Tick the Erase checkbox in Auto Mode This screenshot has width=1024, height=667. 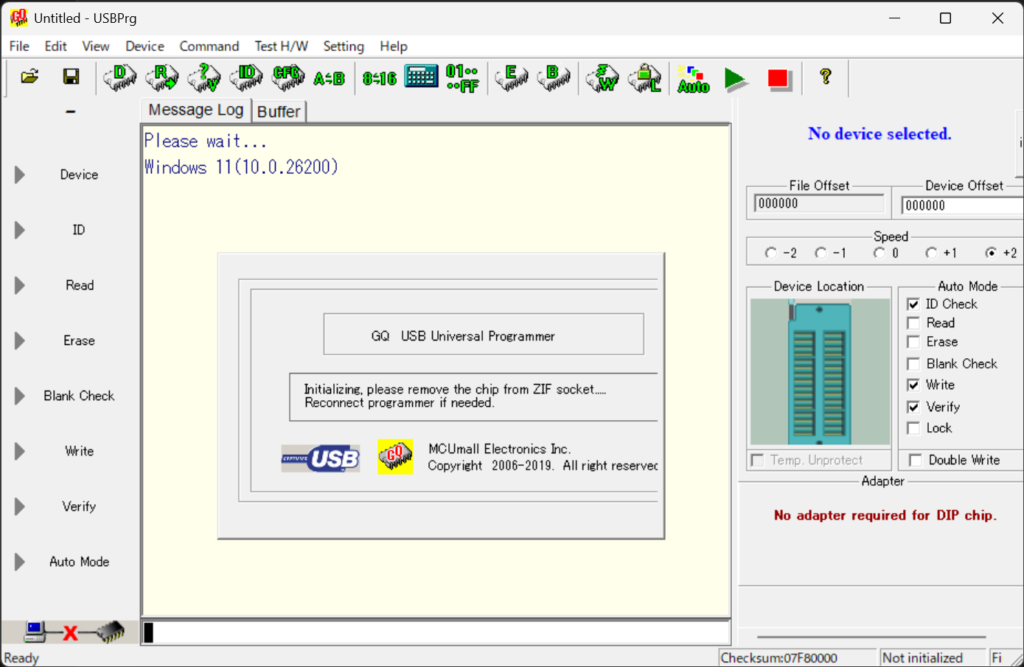point(913,342)
